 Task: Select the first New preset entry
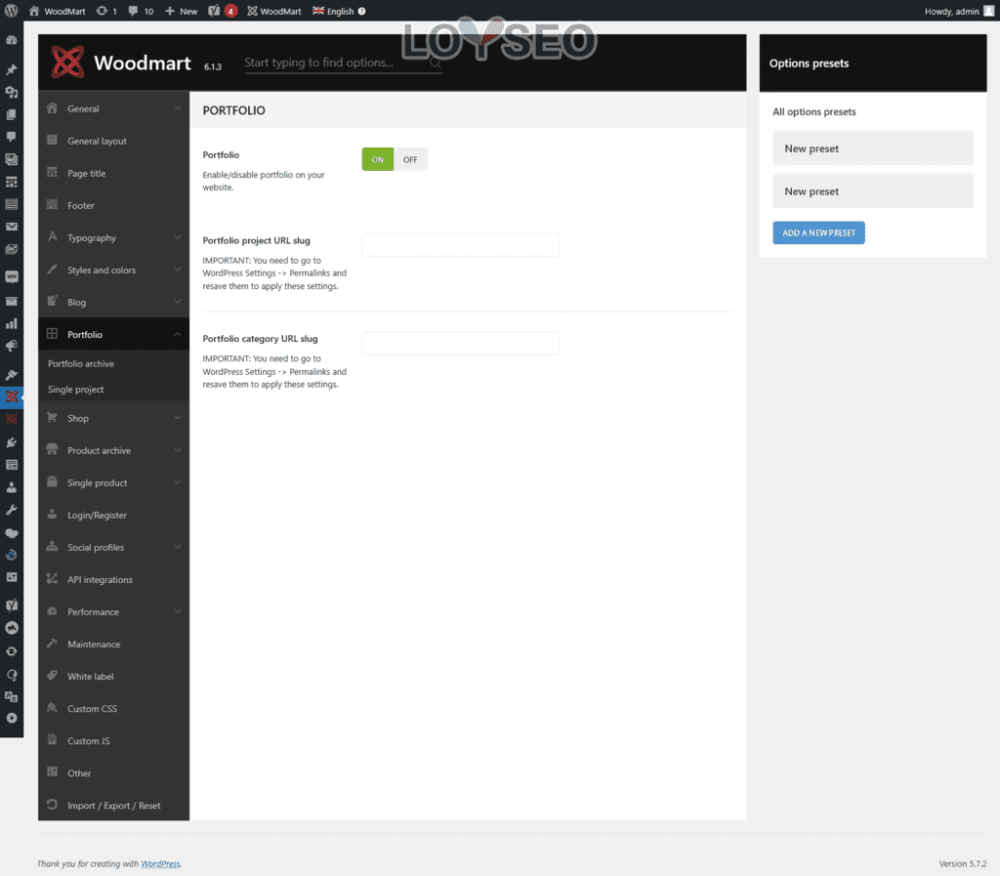pos(872,148)
